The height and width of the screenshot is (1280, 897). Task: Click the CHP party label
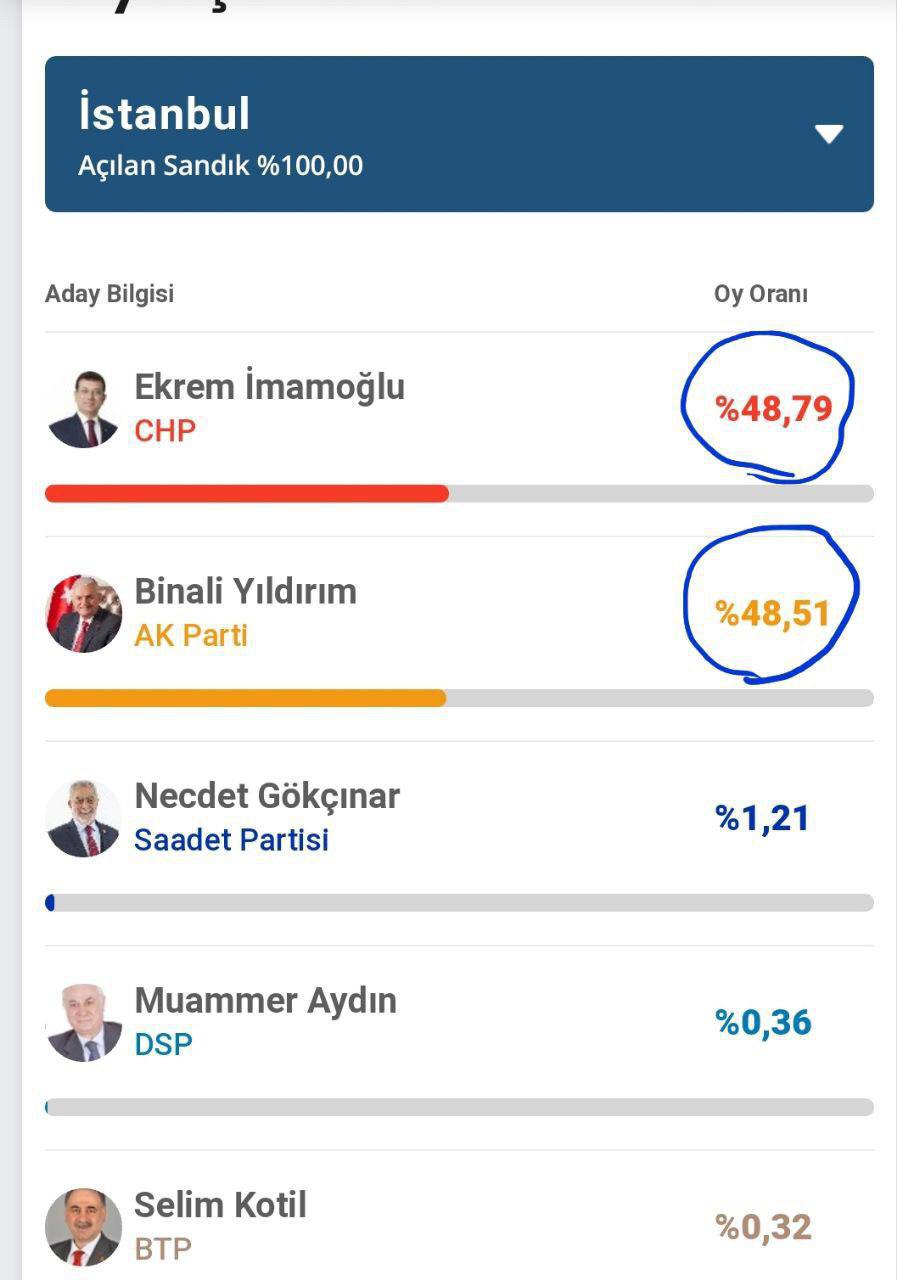(165, 431)
